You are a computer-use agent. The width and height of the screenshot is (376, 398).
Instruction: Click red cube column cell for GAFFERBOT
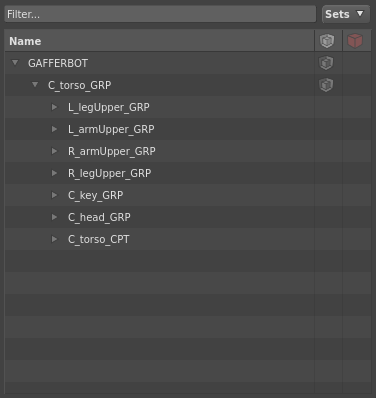pos(357,63)
